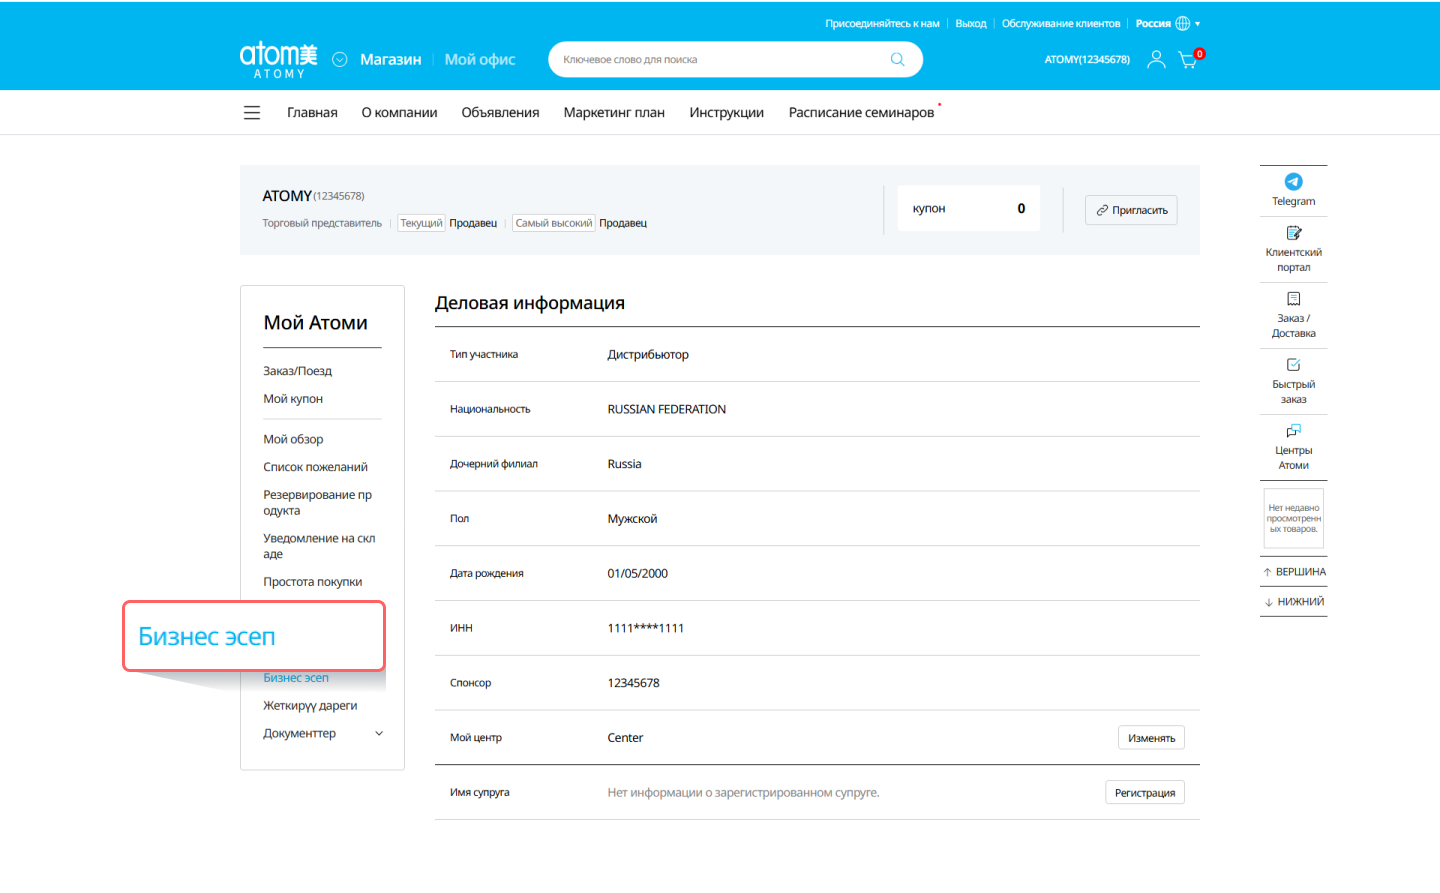Select the Мужской gender value
The height and width of the screenshot is (893, 1440).
point(632,519)
